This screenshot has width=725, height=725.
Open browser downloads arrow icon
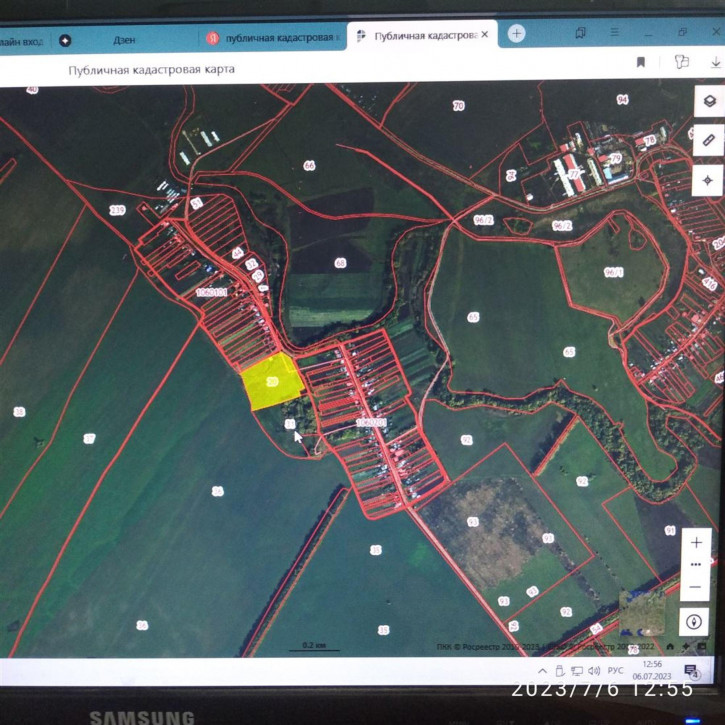pyautogui.click(x=716, y=62)
